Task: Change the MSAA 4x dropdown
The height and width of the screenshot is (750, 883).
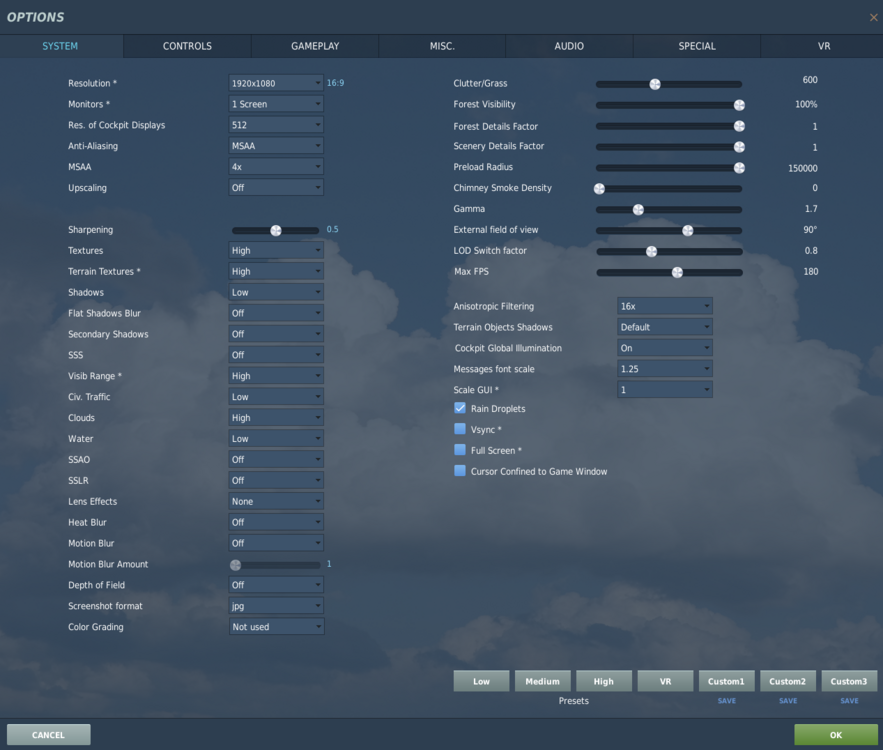Action: pos(276,167)
